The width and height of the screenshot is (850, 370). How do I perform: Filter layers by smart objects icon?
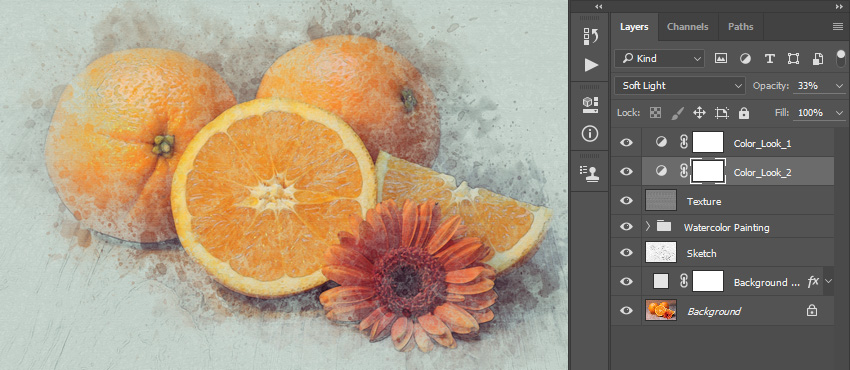(x=818, y=59)
